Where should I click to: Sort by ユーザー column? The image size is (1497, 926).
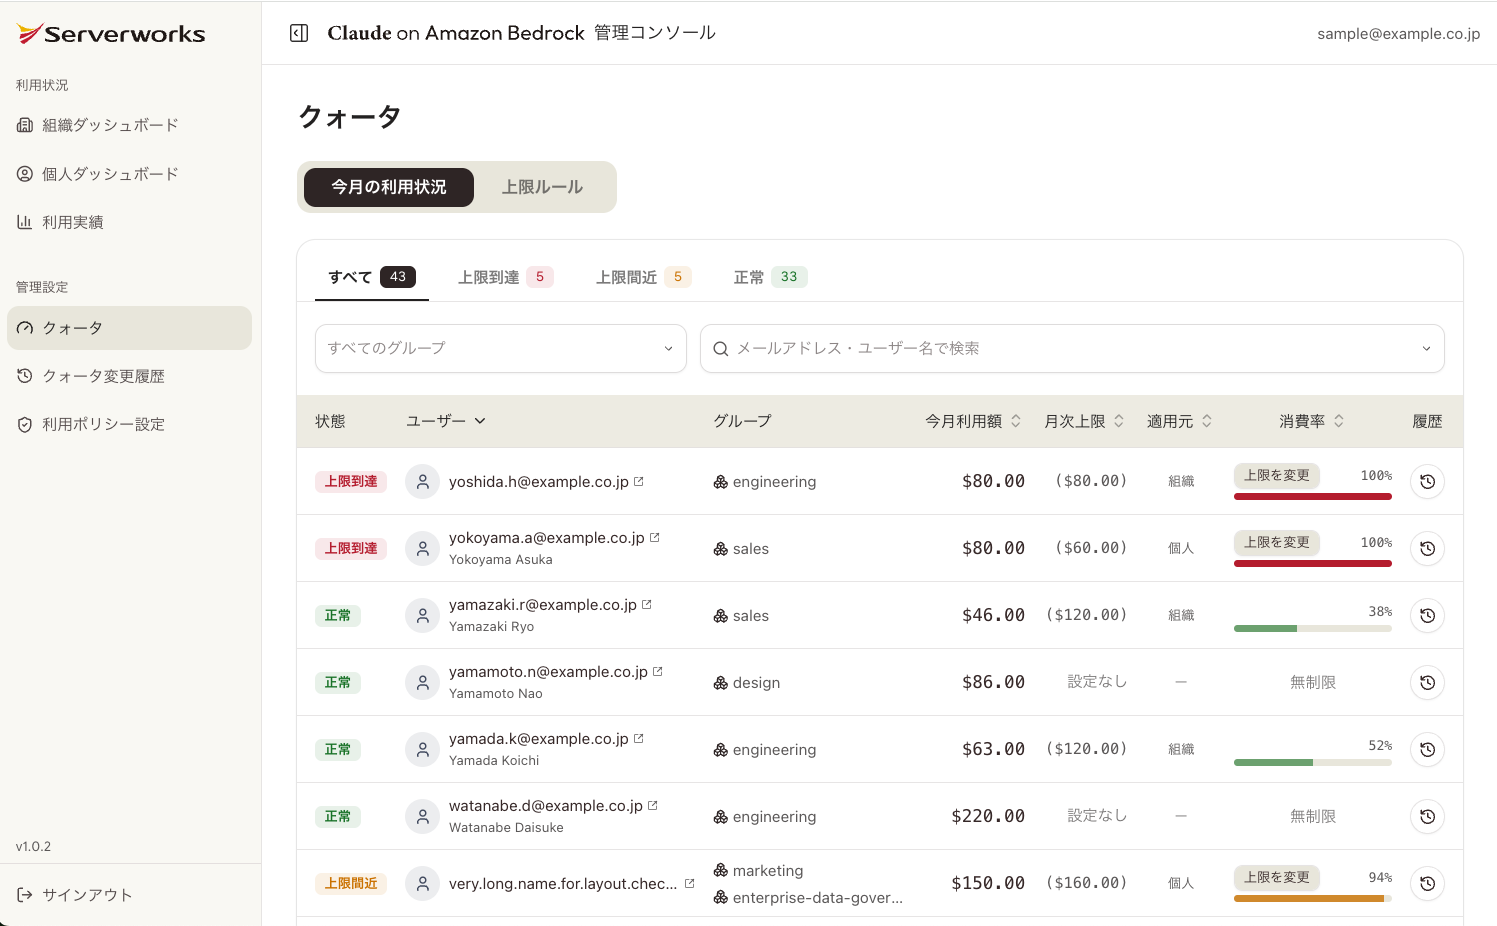(x=446, y=421)
